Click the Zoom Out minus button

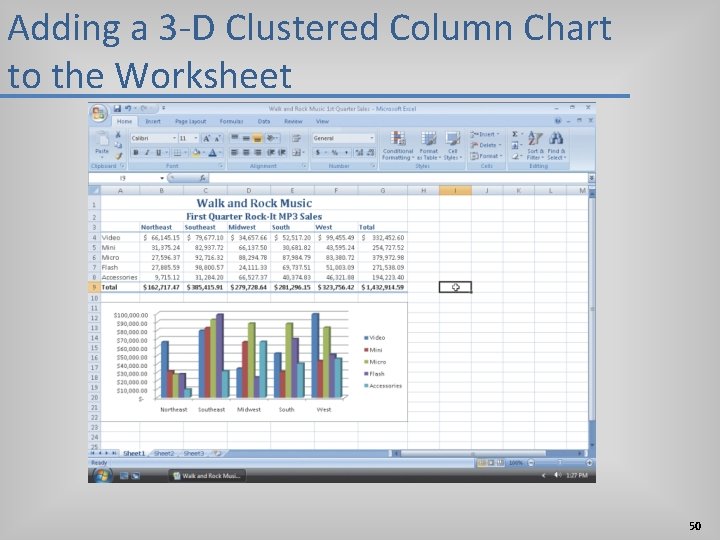tap(531, 463)
